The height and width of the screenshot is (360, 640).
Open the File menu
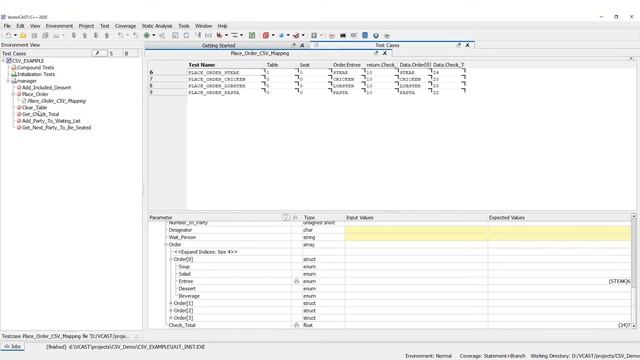click(7, 26)
